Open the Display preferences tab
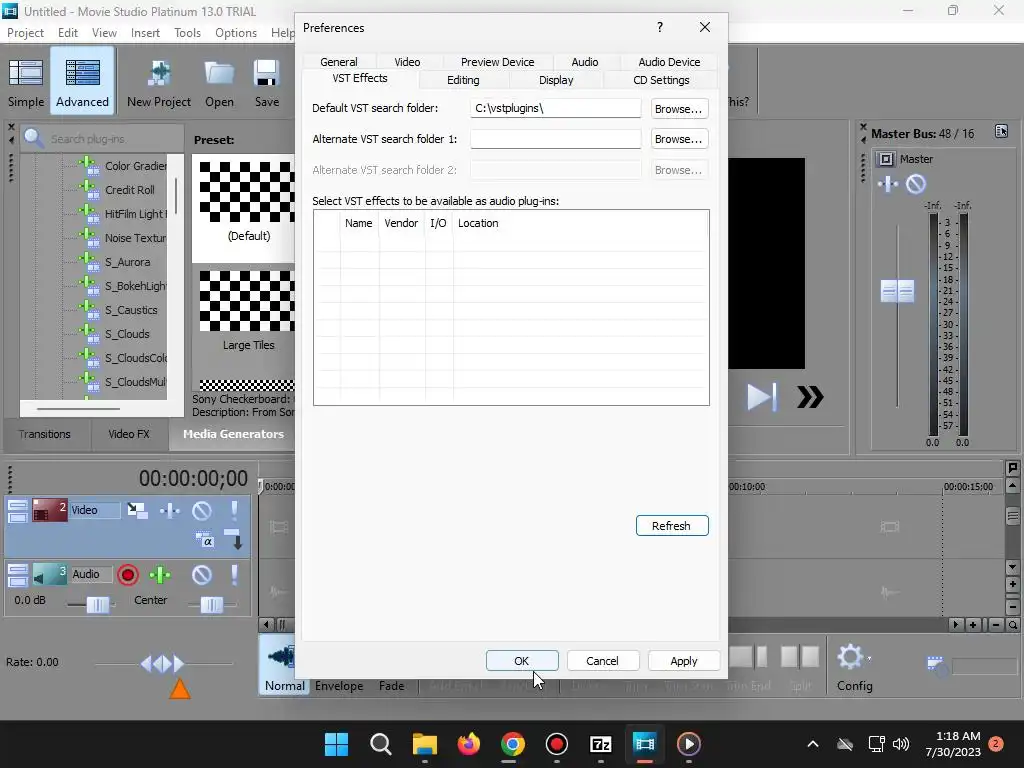This screenshot has width=1024, height=768. coord(556,80)
